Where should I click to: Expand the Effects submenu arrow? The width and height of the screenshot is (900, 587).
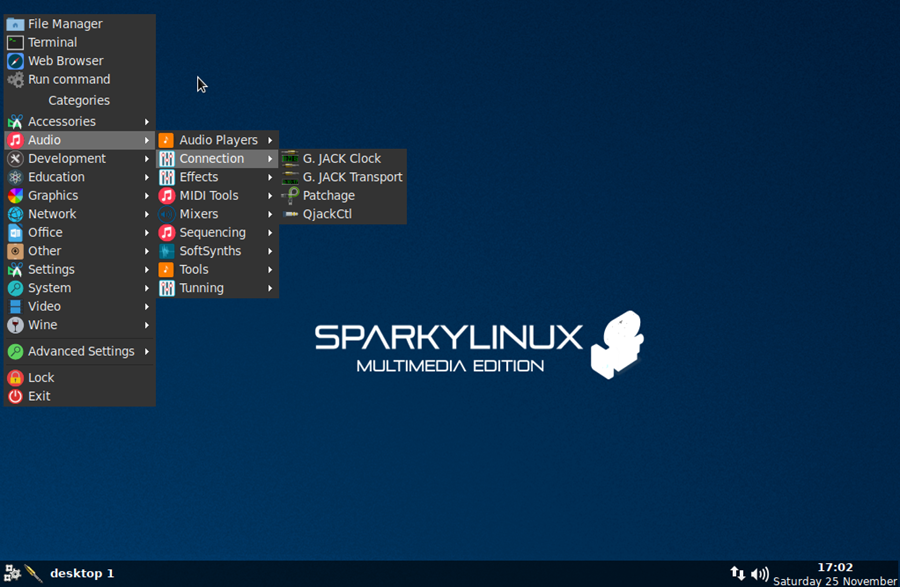click(270, 177)
